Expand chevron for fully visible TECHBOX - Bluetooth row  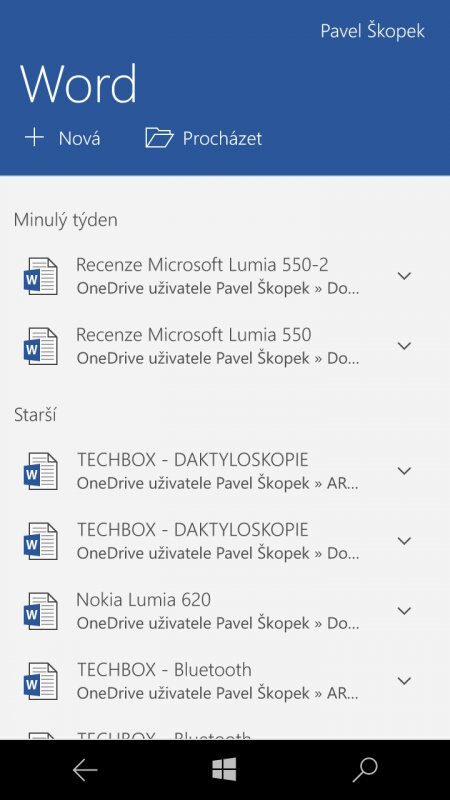tap(404, 681)
